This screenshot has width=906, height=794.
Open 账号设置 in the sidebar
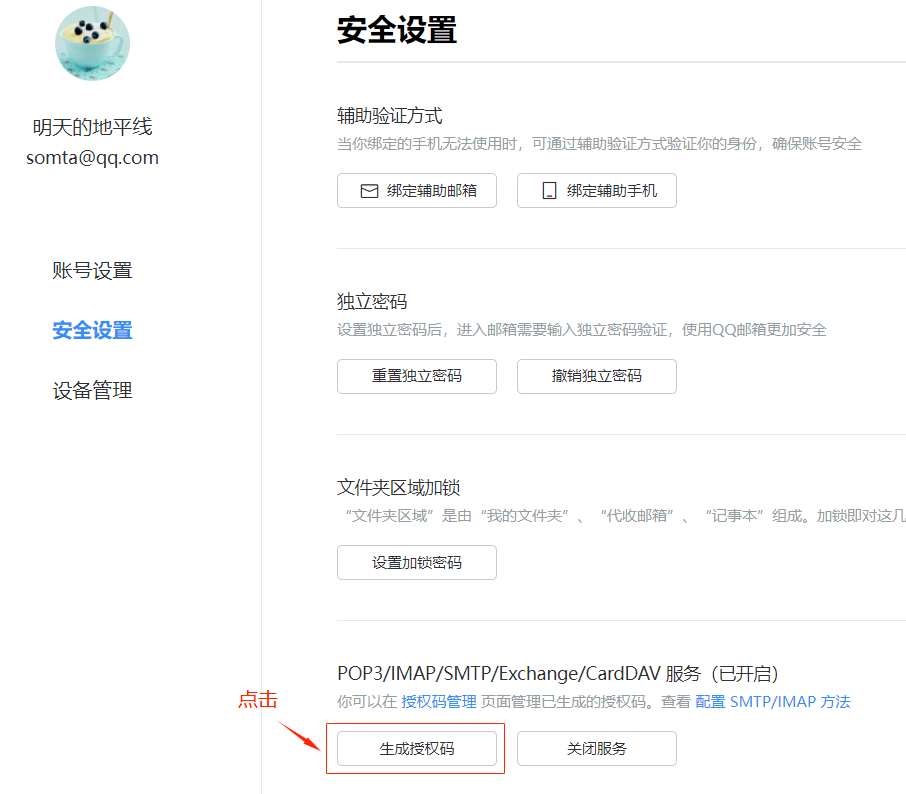click(92, 271)
